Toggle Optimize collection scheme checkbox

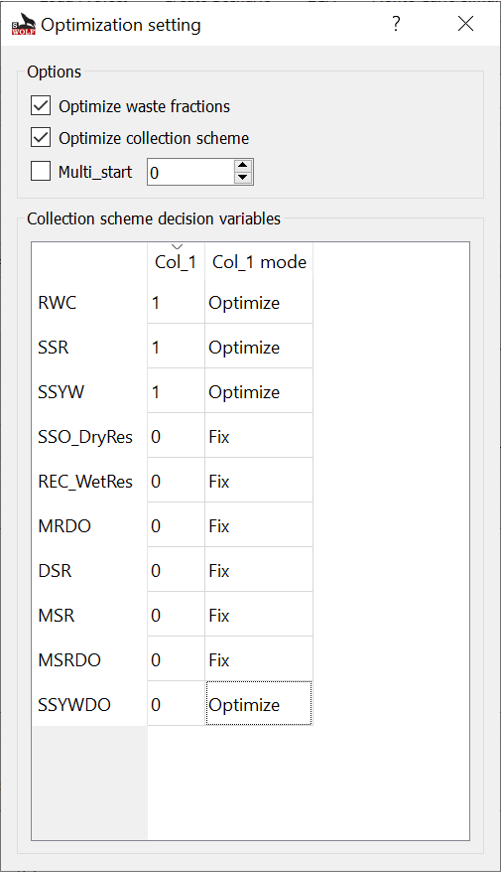point(41,137)
